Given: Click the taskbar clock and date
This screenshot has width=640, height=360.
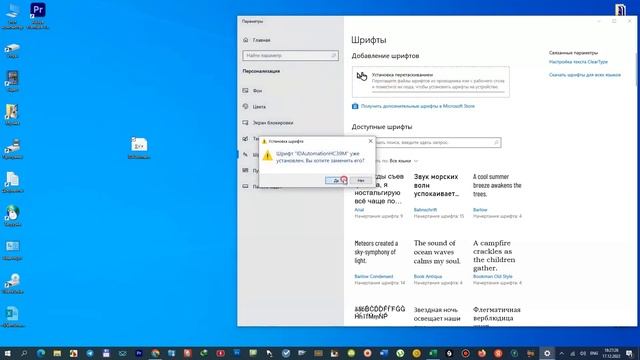Looking at the screenshot, I should [x=612, y=353].
